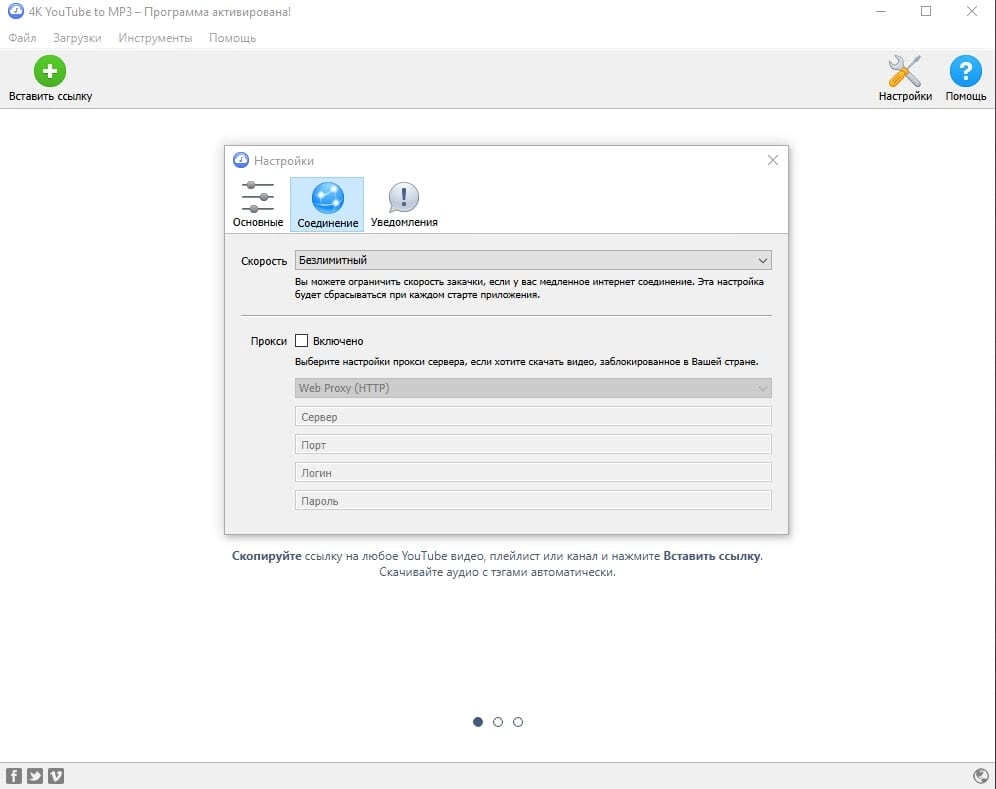Close the 4K YouTube to MP3 main window
Image resolution: width=996 pixels, height=789 pixels.
(x=972, y=11)
